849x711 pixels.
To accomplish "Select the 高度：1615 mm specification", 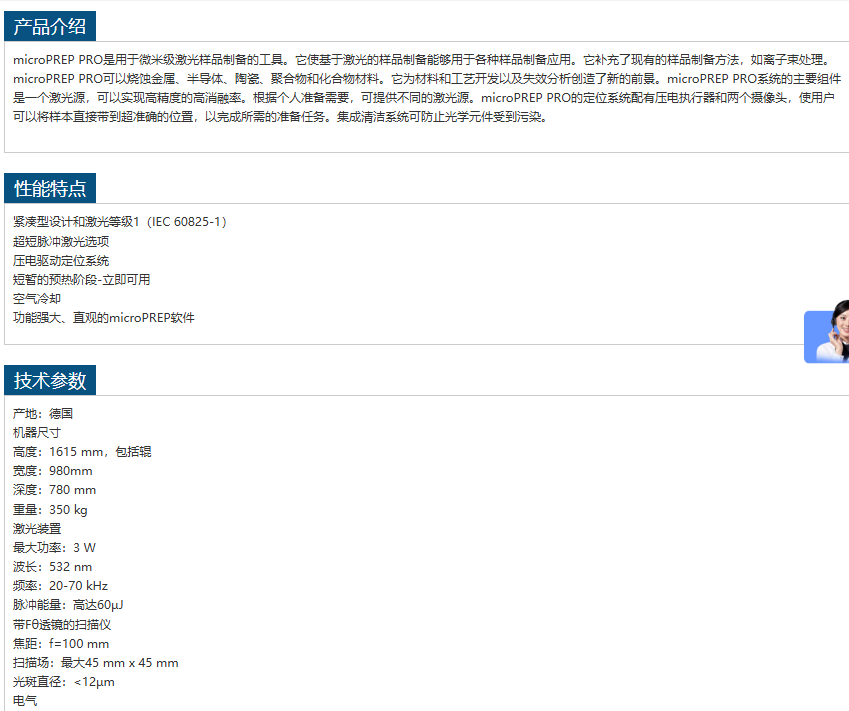I will (x=82, y=452).
